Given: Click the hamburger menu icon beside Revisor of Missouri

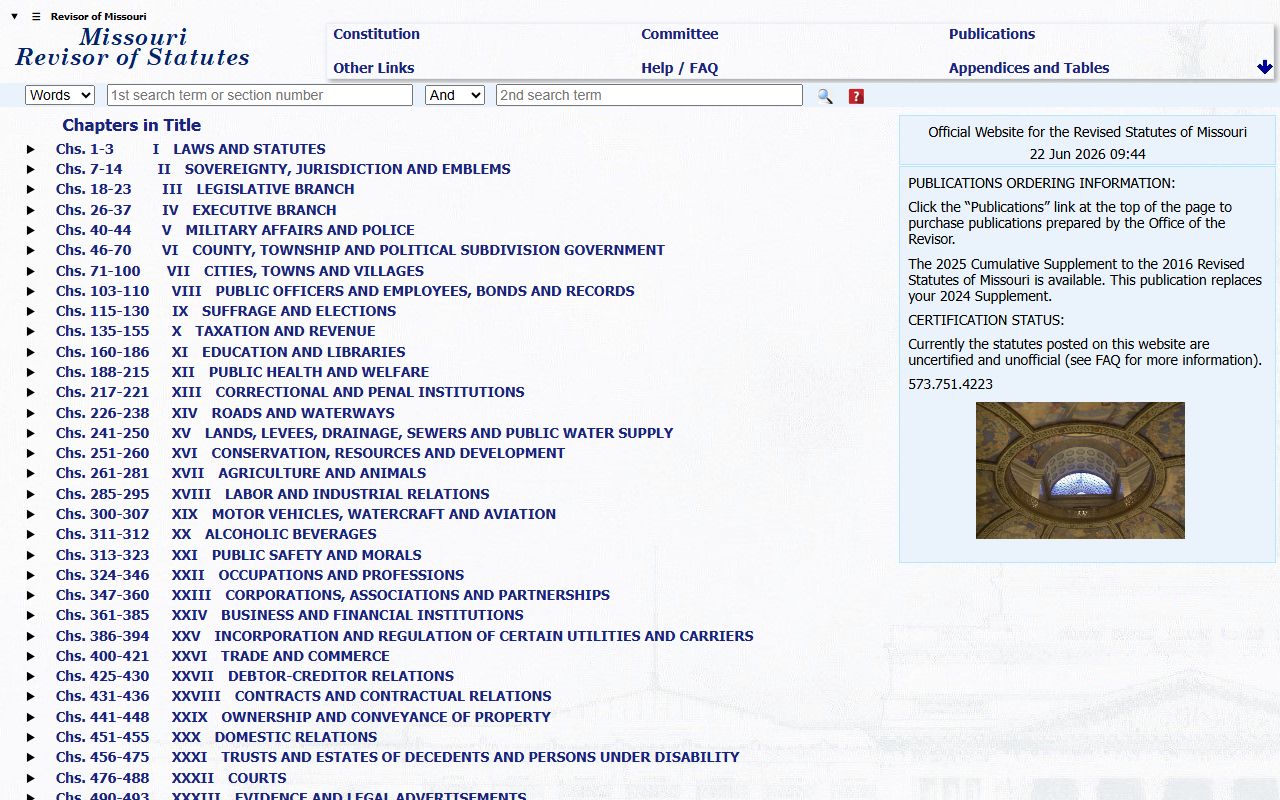Looking at the screenshot, I should 36,17.
